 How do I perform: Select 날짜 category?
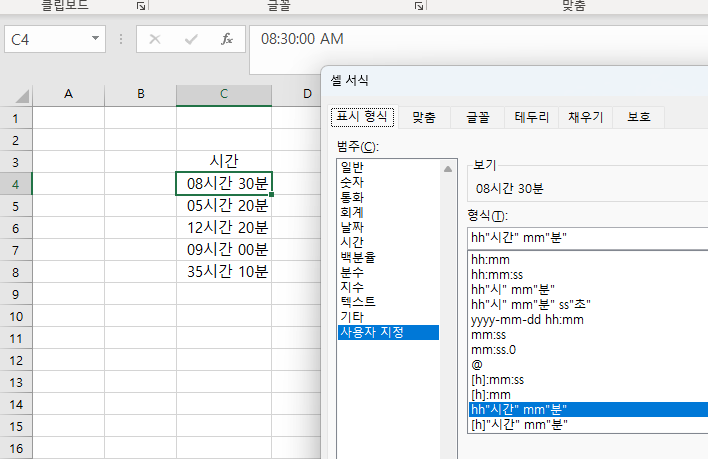(388, 227)
